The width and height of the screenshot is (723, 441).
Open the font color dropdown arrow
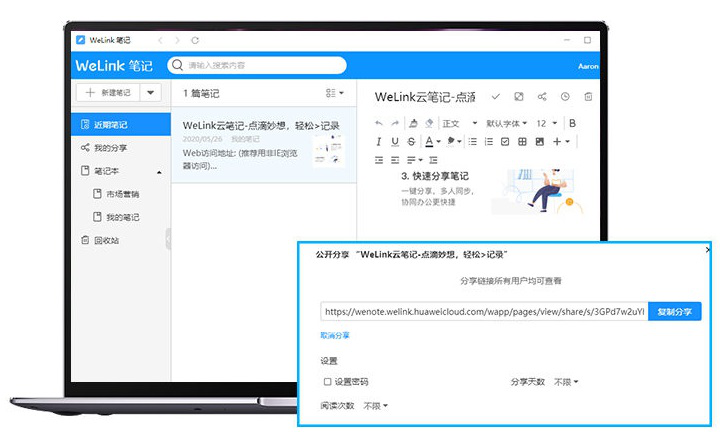[x=439, y=142]
